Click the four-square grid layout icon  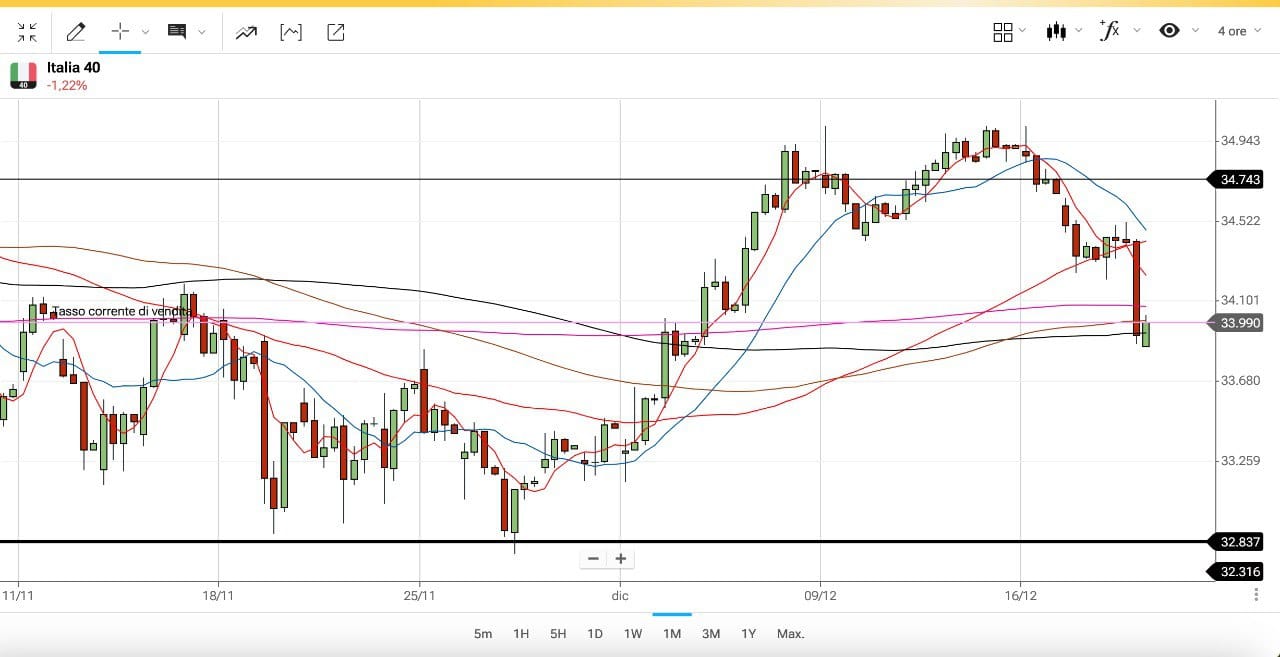[x=1002, y=32]
